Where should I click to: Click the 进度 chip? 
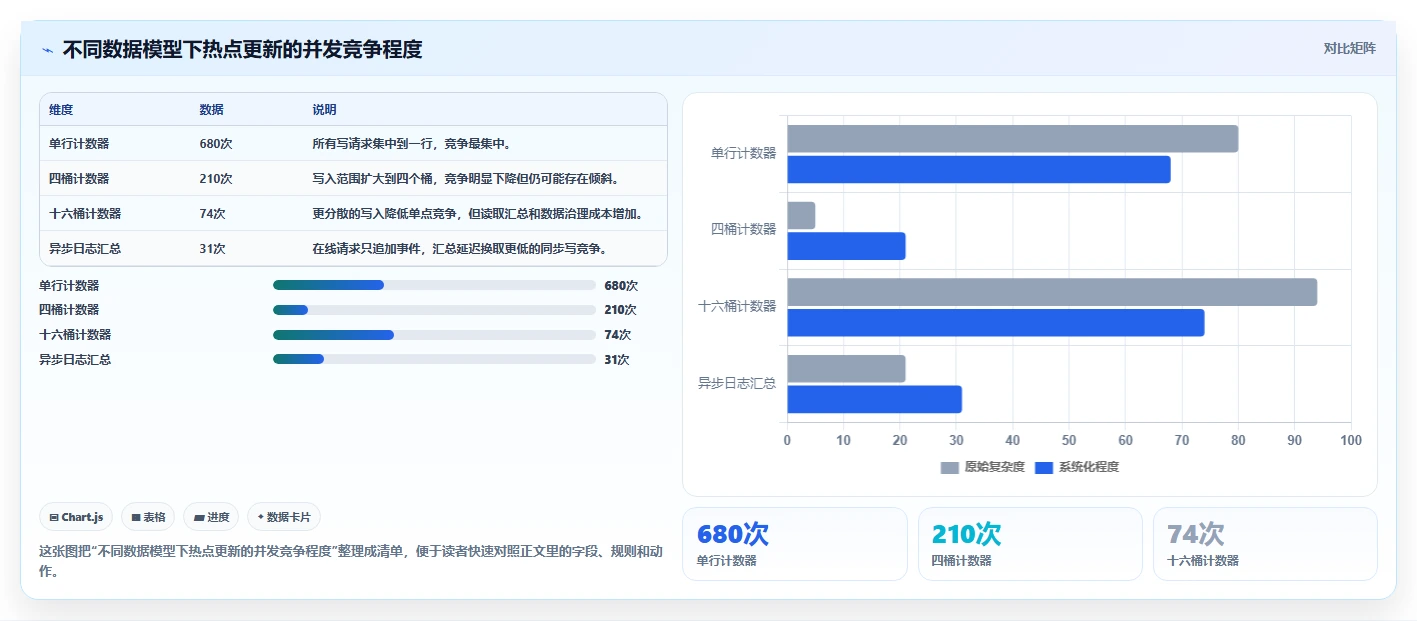click(x=211, y=517)
